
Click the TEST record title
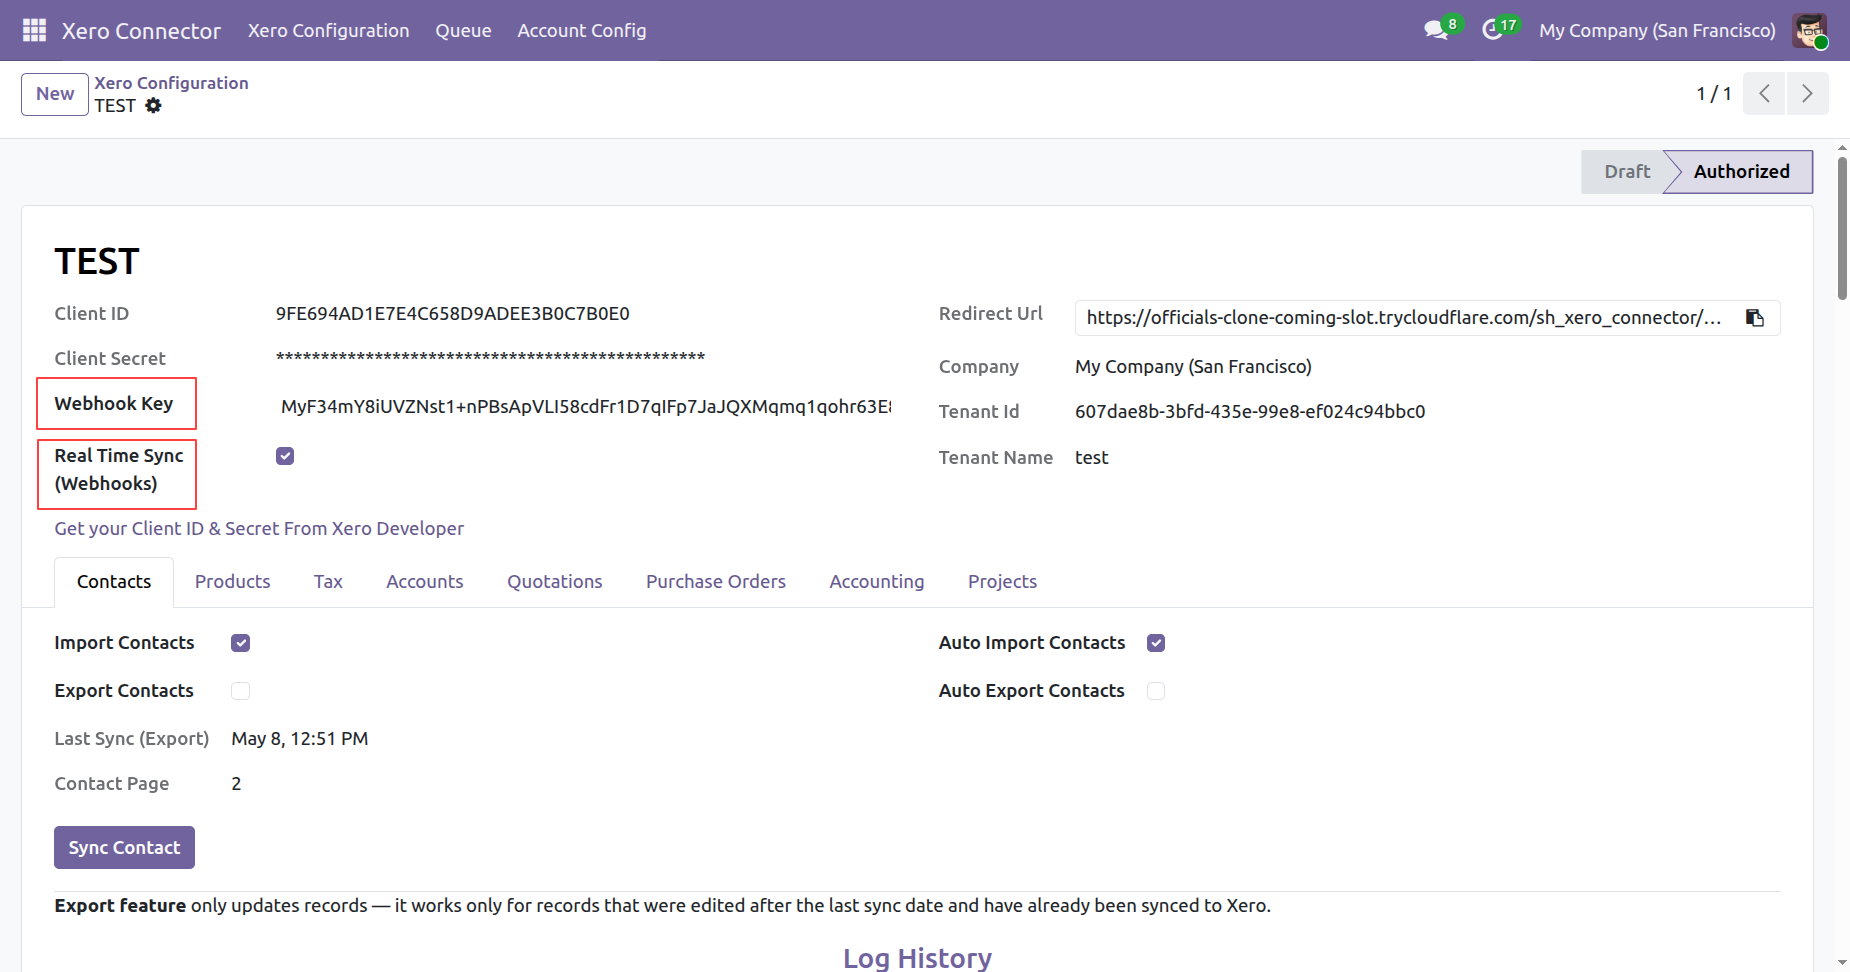pos(97,261)
